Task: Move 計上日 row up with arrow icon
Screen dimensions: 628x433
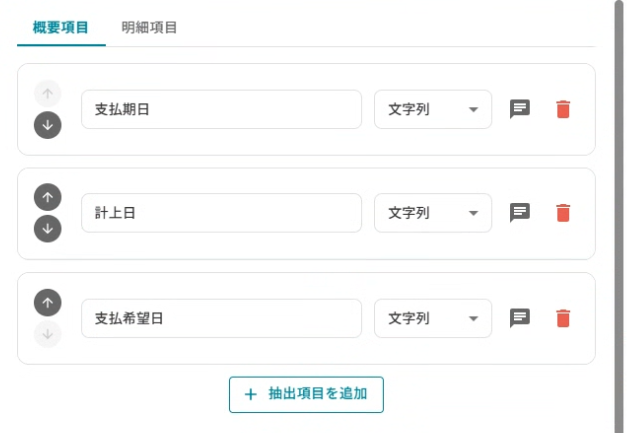Action: [x=48, y=197]
